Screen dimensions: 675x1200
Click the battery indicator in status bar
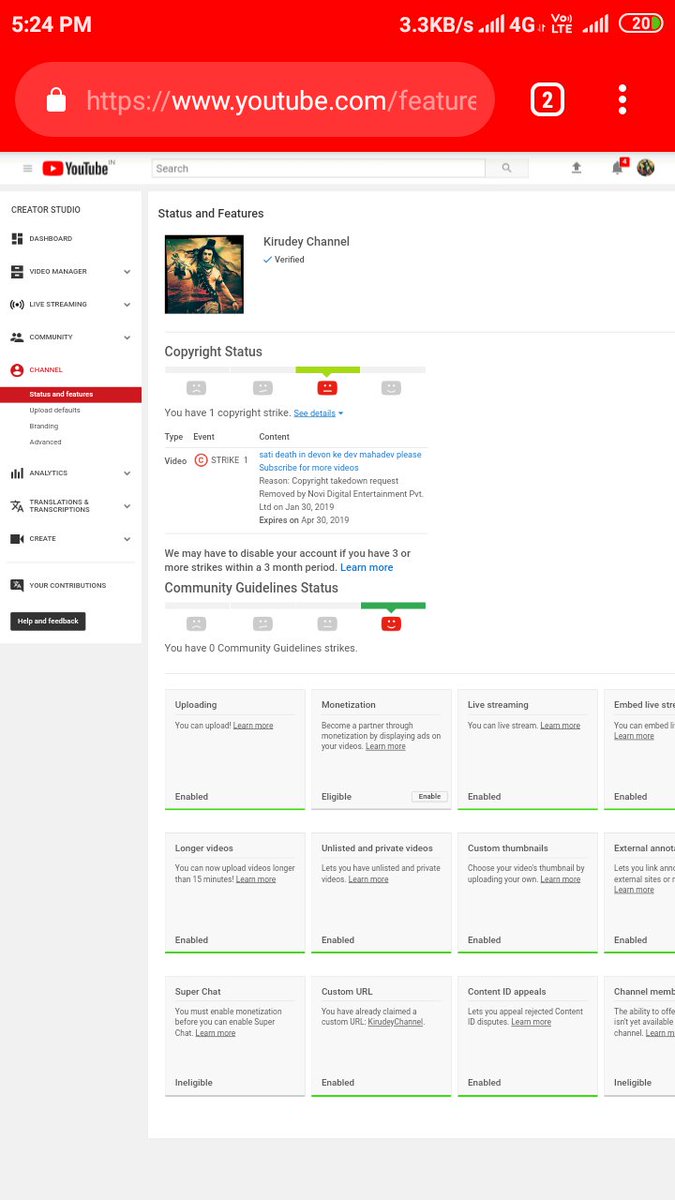point(640,23)
